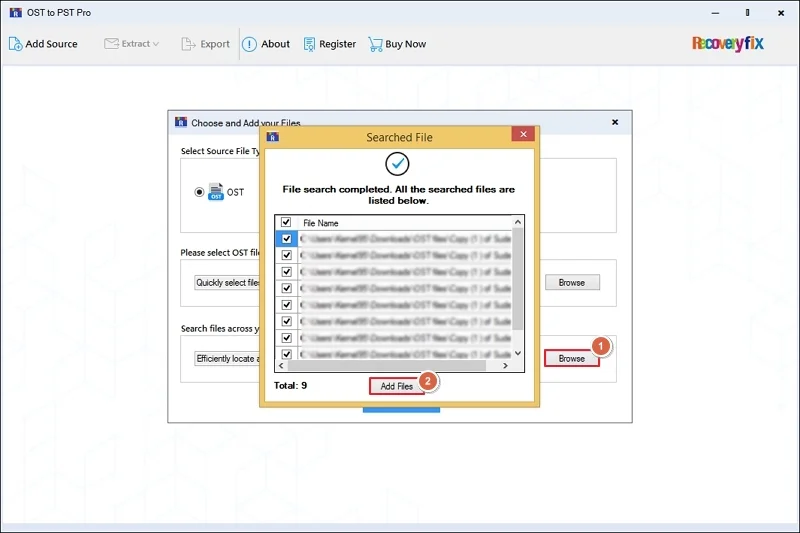Click the Searched File dialog app icon

[272, 137]
